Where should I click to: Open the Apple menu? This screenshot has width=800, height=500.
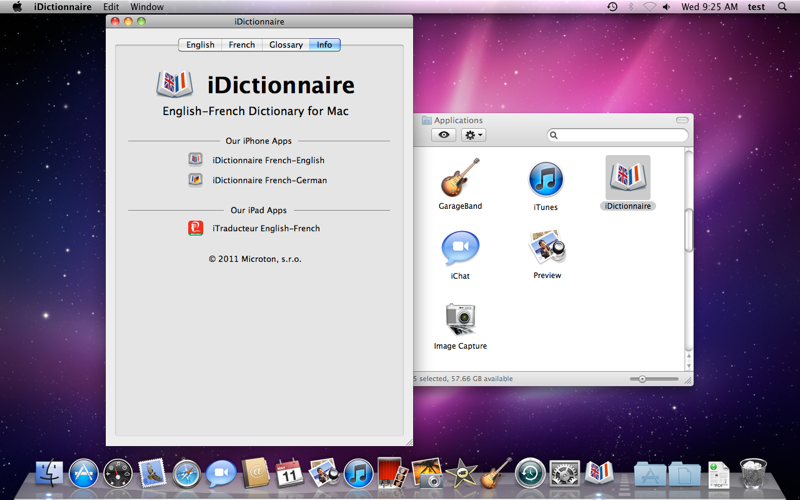click(17, 7)
